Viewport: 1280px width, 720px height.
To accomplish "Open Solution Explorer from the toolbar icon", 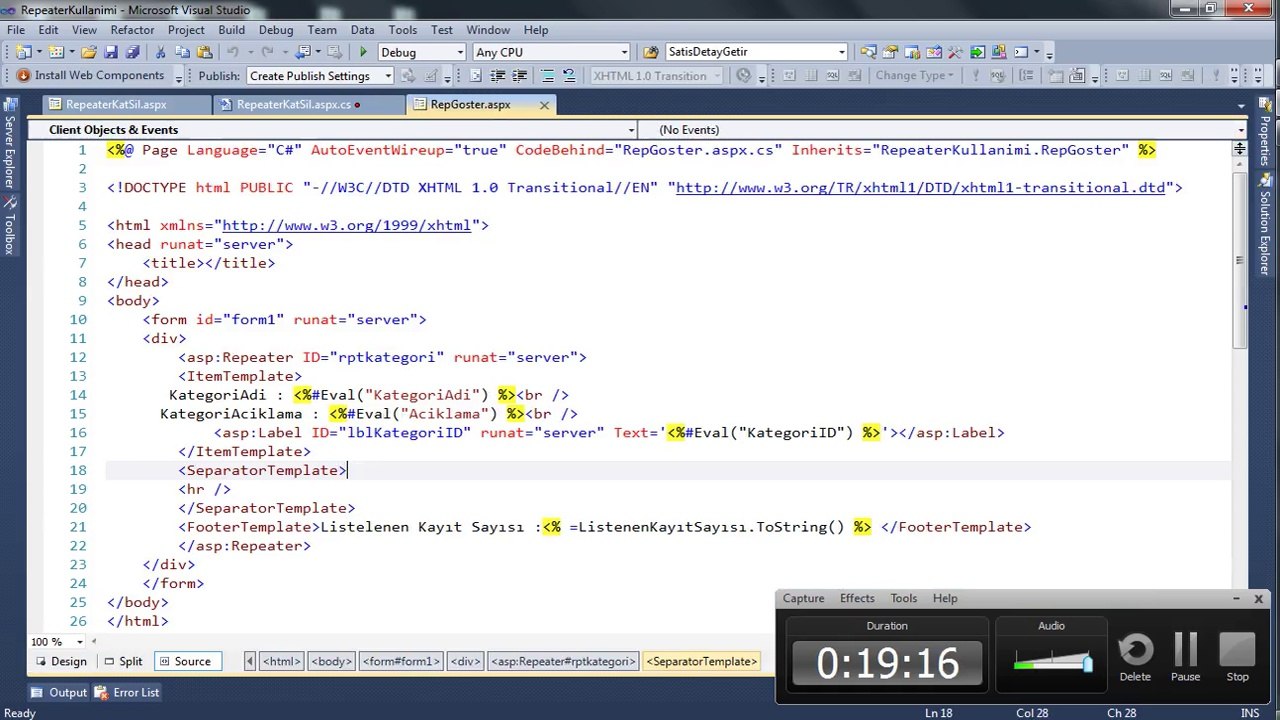I will pyautogui.click(x=868, y=52).
